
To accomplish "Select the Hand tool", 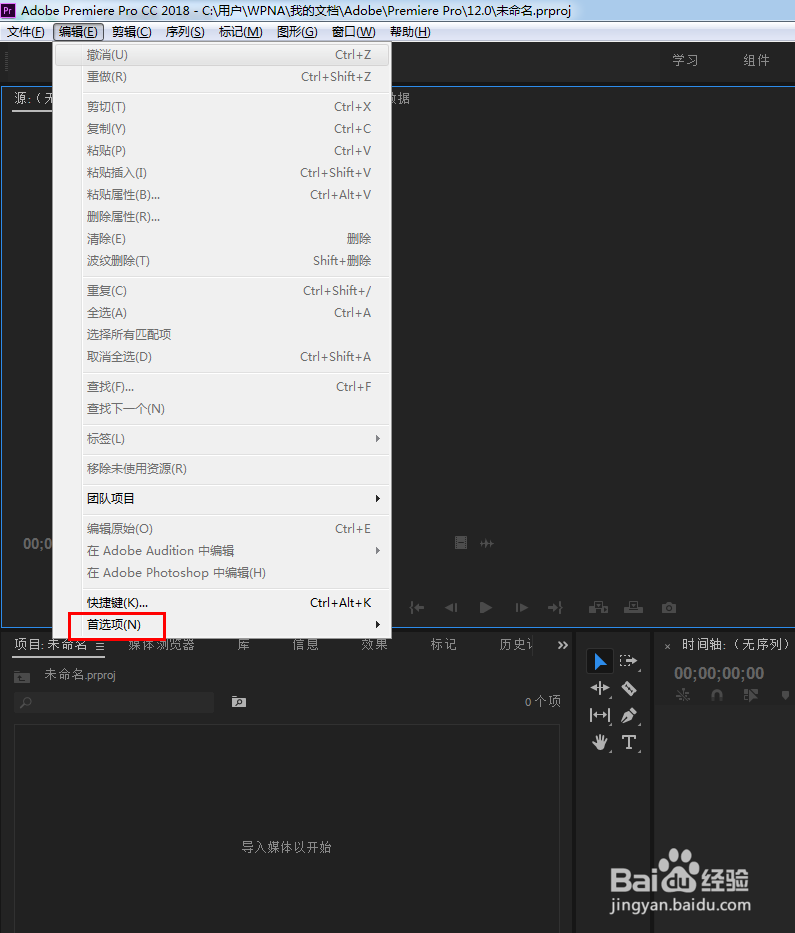I will 600,742.
